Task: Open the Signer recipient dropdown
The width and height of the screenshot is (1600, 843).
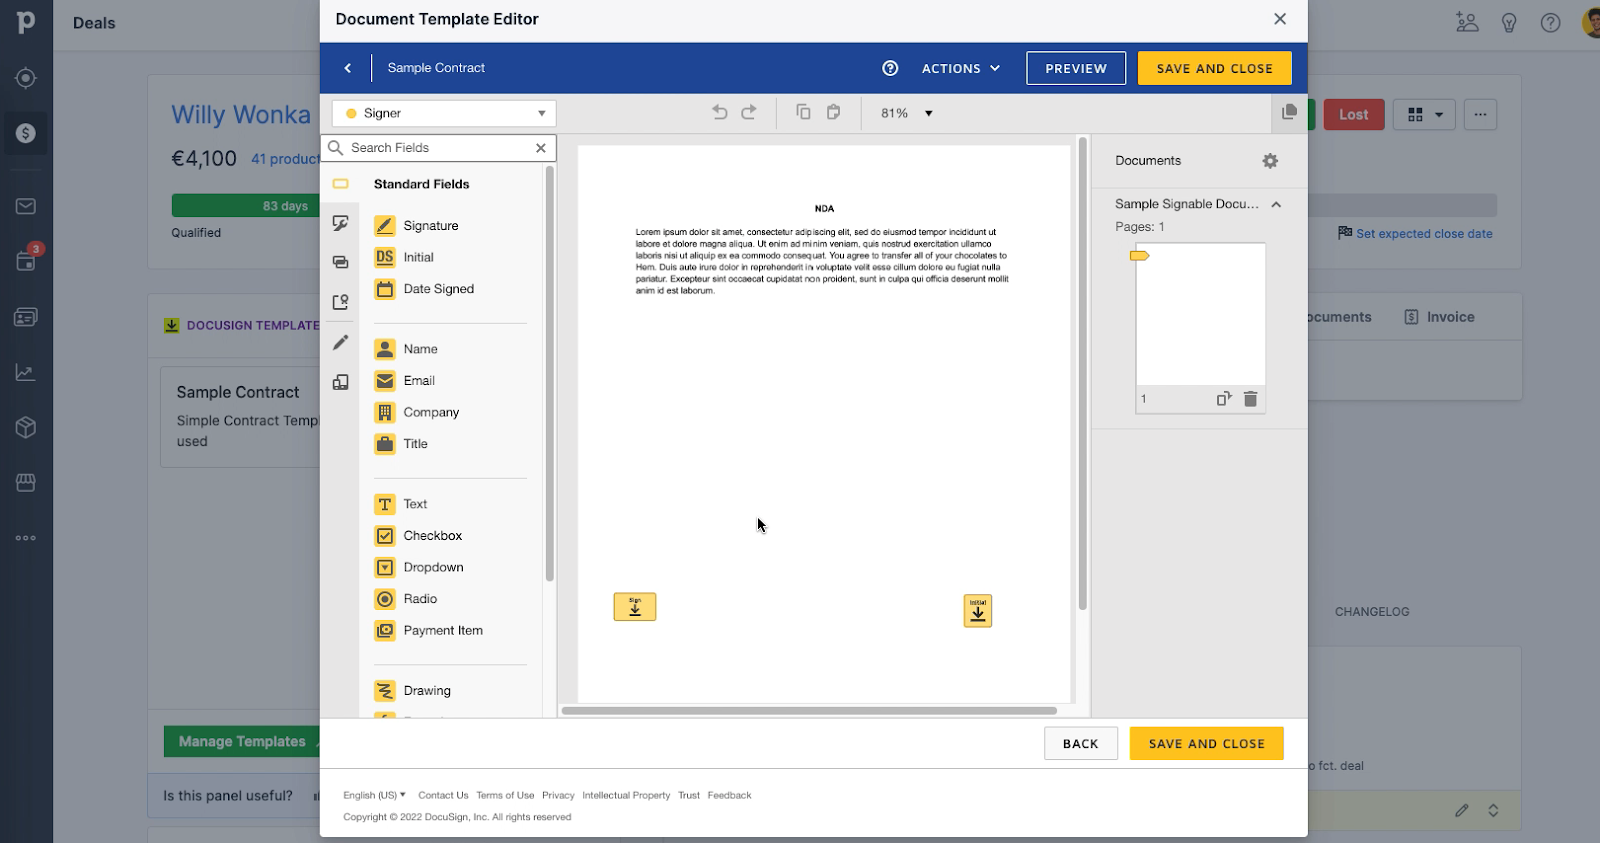Action: coord(444,114)
